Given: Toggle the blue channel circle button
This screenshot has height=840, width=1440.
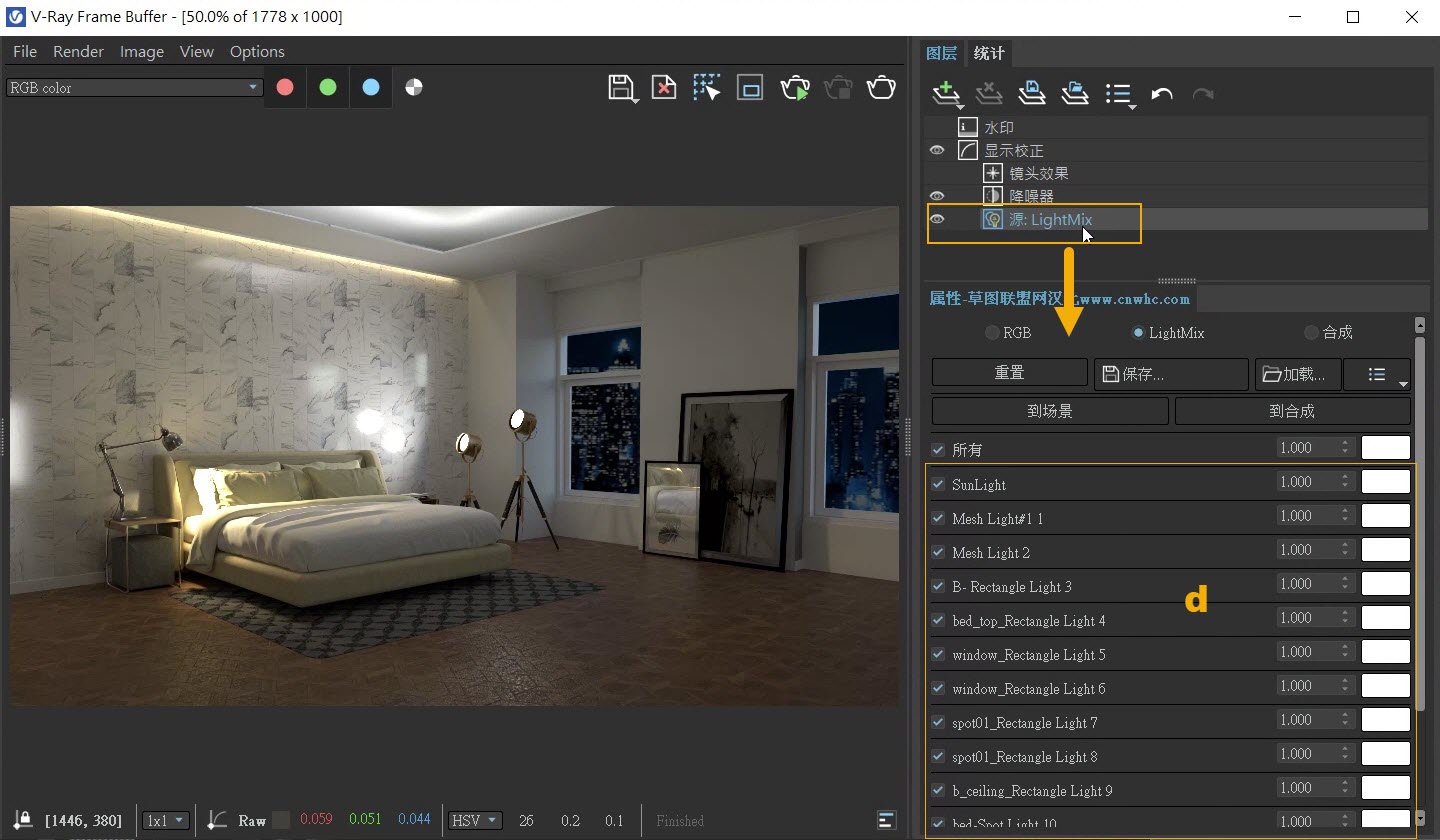Looking at the screenshot, I should click(371, 88).
